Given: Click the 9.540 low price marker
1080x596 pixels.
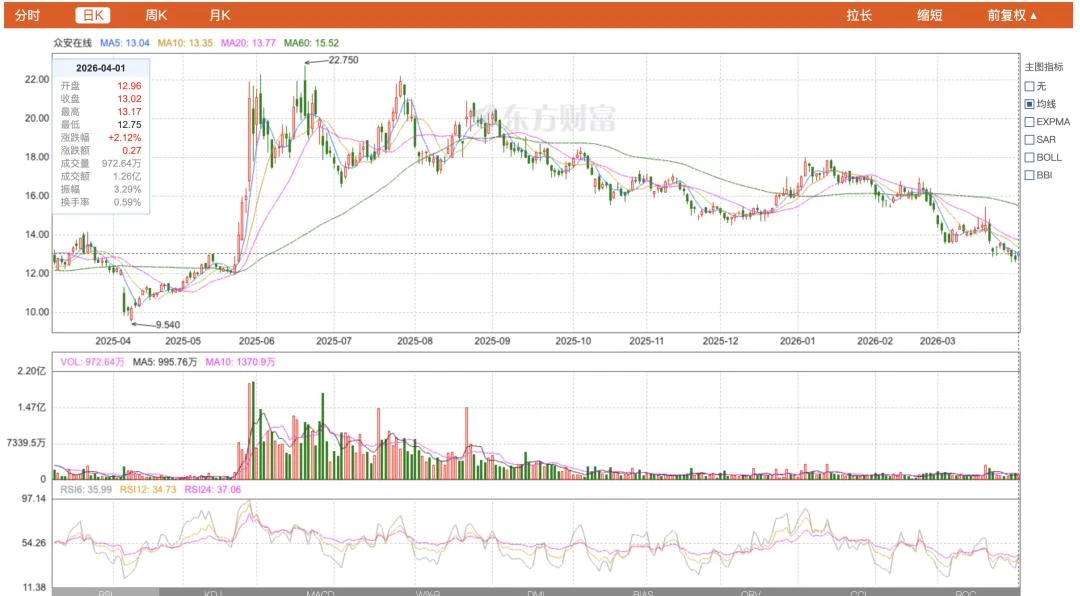Looking at the screenshot, I should pyautogui.click(x=167, y=324).
